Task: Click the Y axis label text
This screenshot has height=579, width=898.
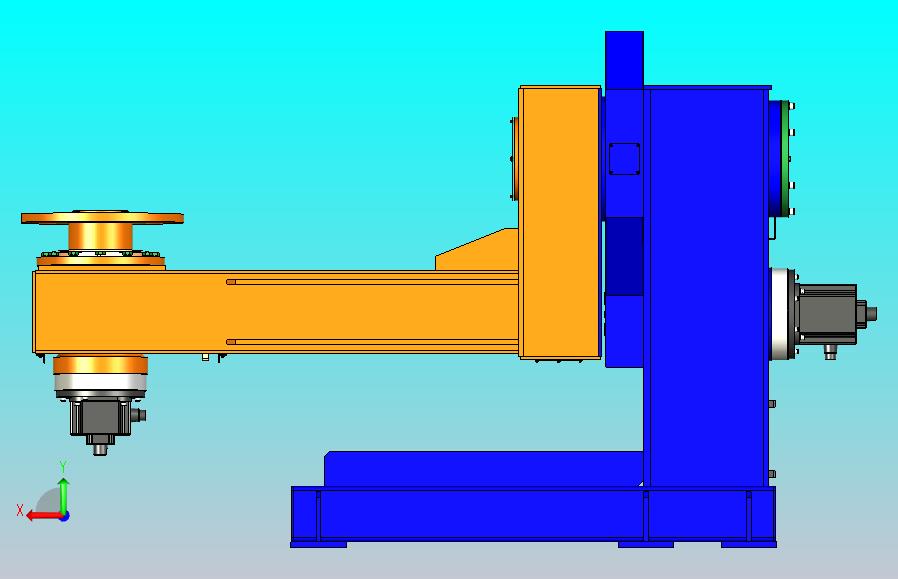Action: pos(64,467)
